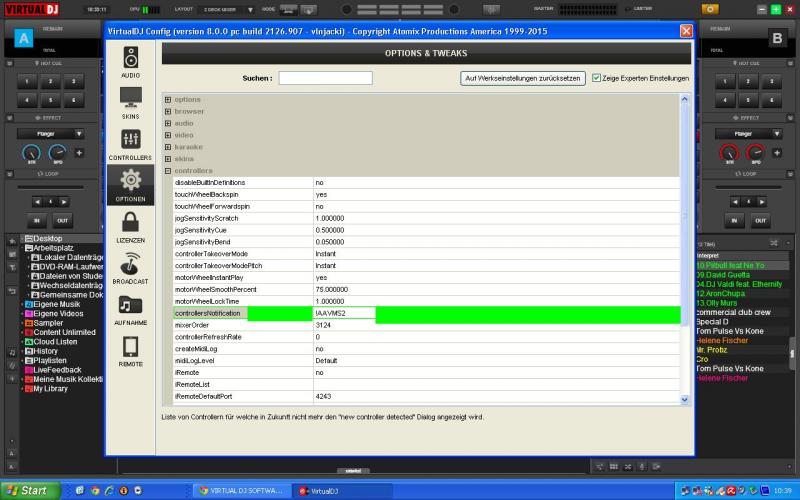Expand the 'options' settings group
This screenshot has width=800, height=500.
[x=168, y=99]
